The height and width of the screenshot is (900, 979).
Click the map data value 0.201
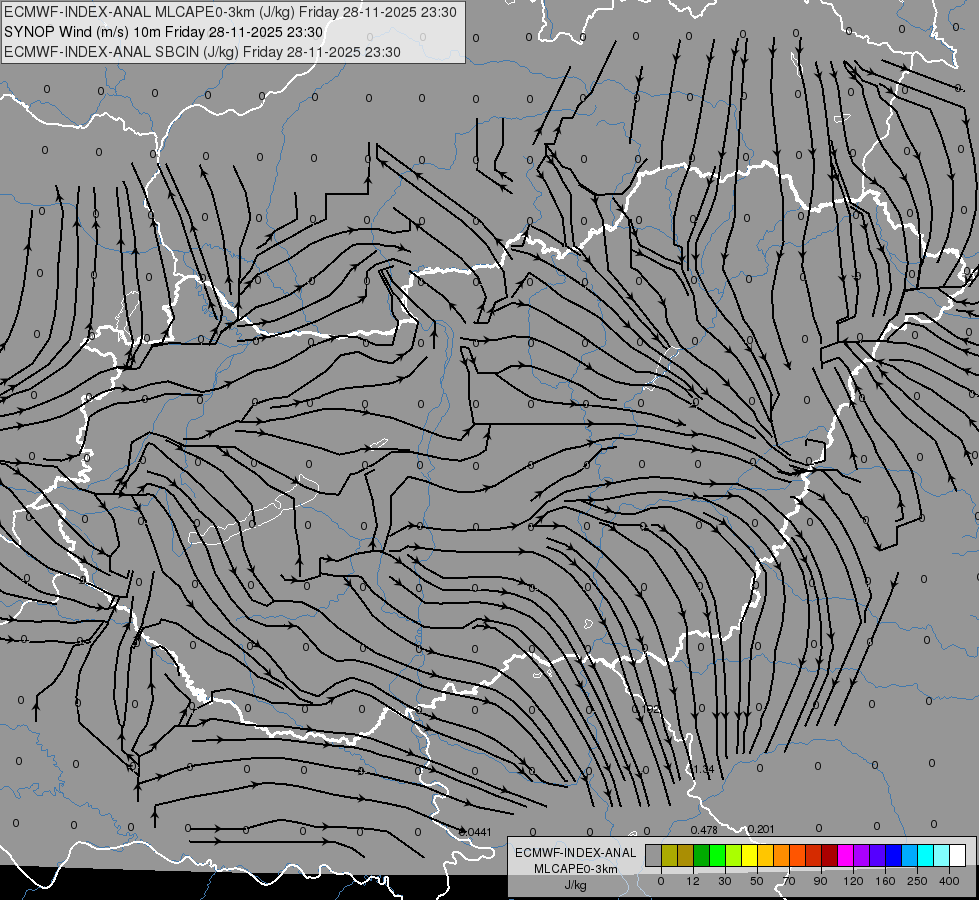760,829
